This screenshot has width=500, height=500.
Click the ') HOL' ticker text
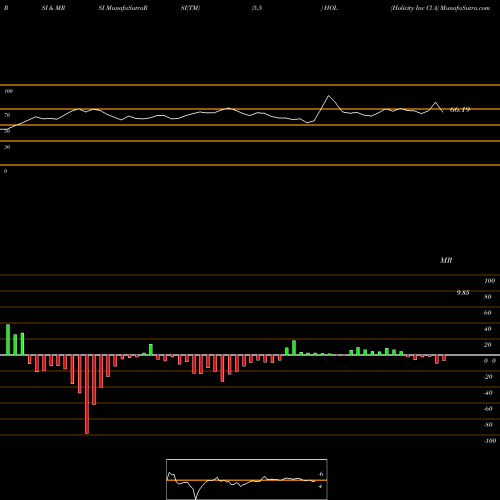(x=329, y=8)
